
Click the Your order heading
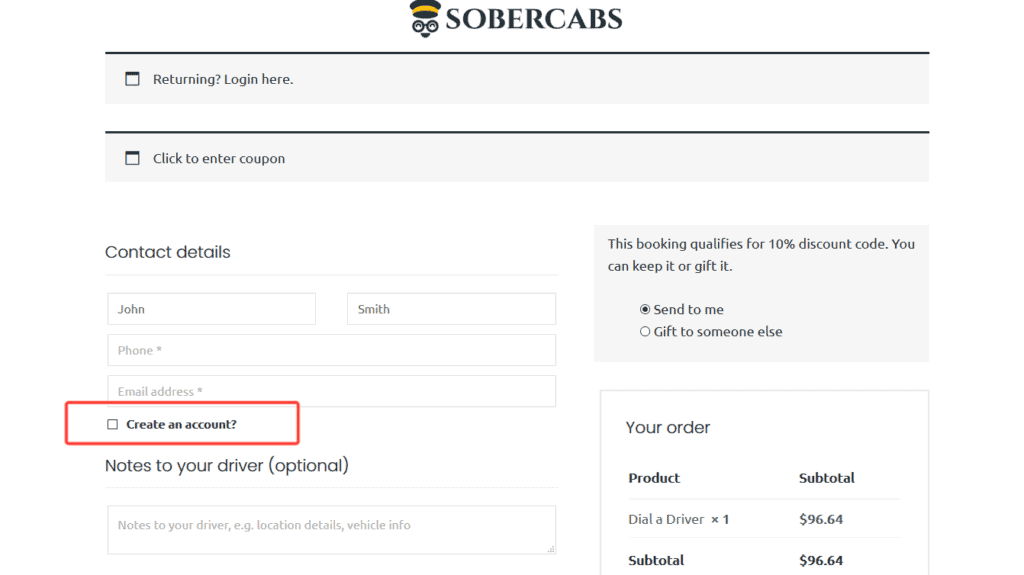pos(667,427)
